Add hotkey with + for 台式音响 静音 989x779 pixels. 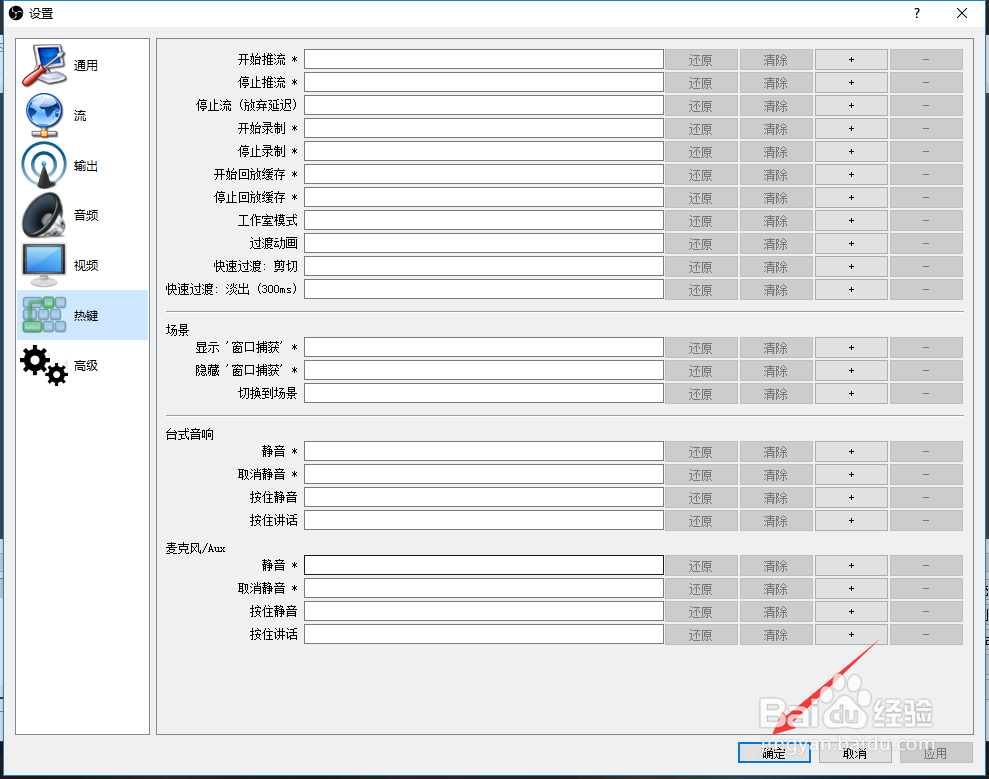coord(851,452)
